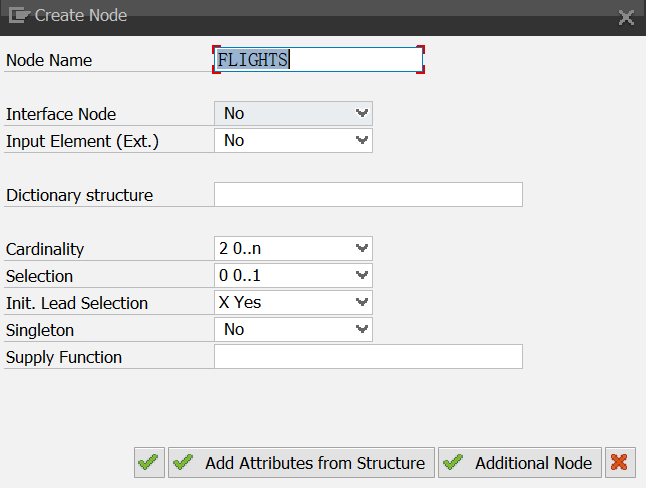This screenshot has height=488, width=646.
Task: Click the Interface Node dropdown arrow
Action: (x=362, y=113)
